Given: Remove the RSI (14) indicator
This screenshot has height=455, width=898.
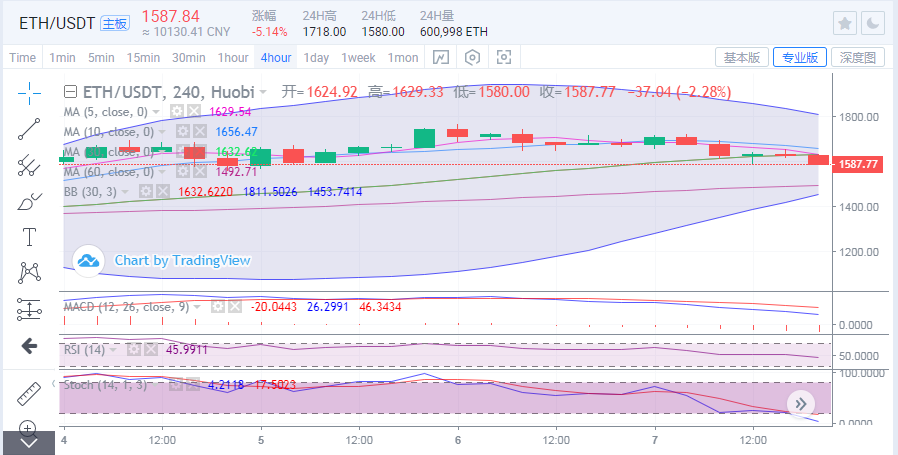Looking at the screenshot, I should (x=151, y=349).
